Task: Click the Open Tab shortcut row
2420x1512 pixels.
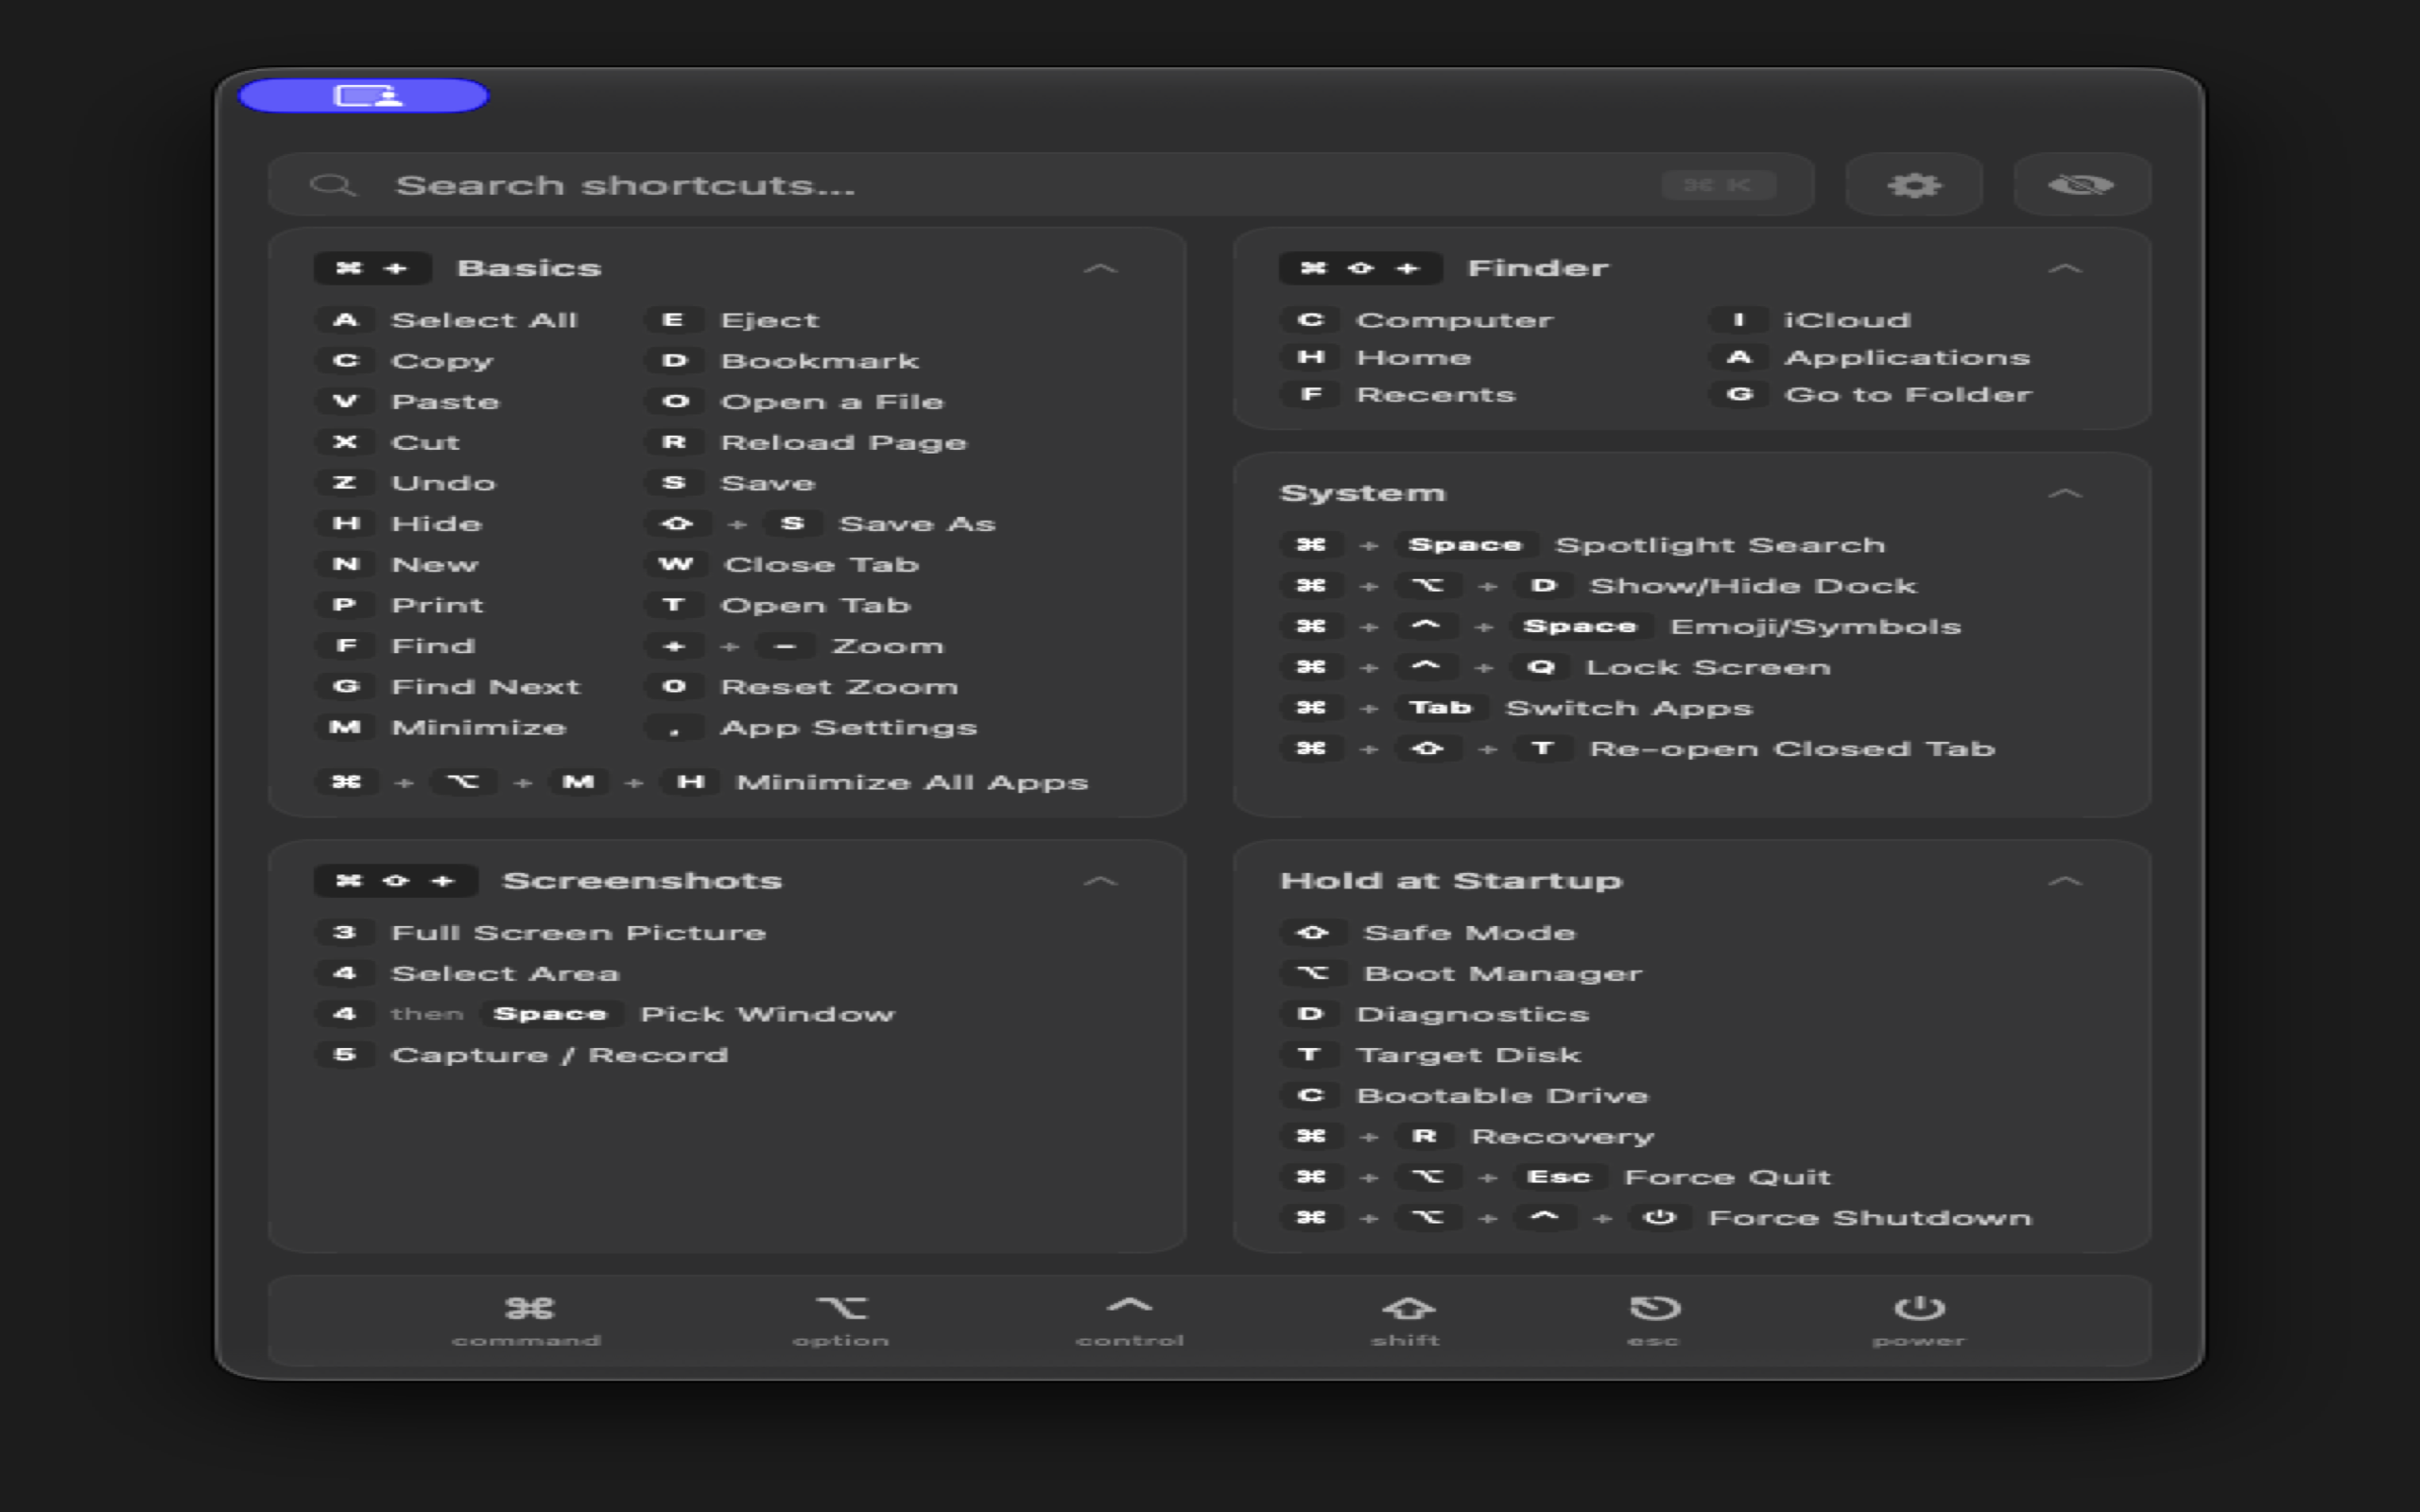Action: [779, 606]
